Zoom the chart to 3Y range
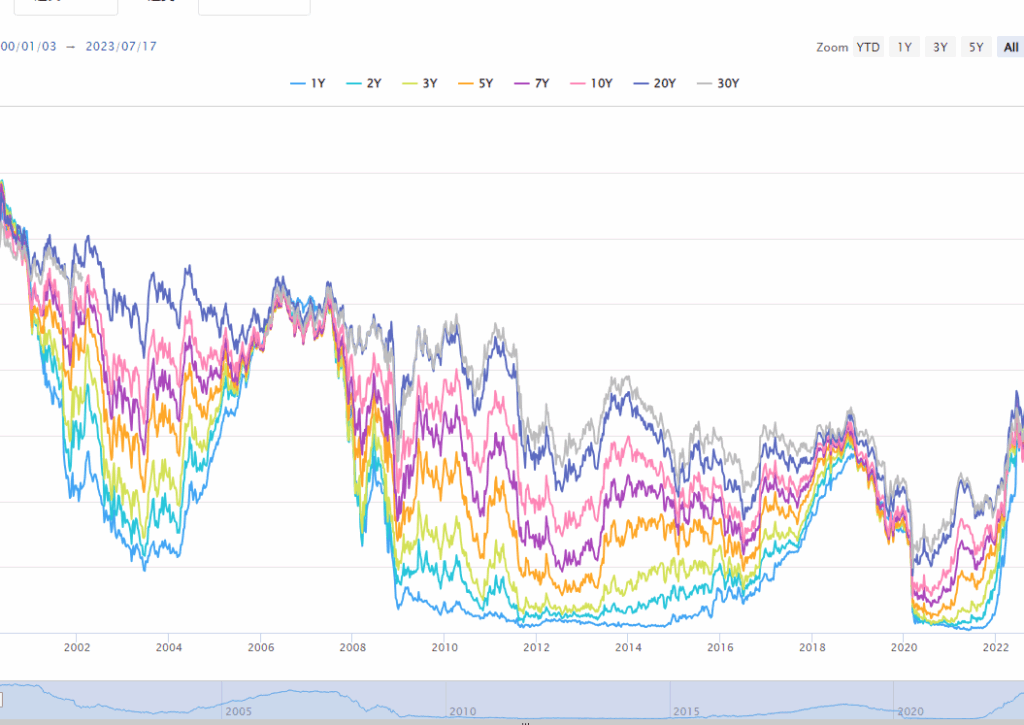 click(940, 47)
